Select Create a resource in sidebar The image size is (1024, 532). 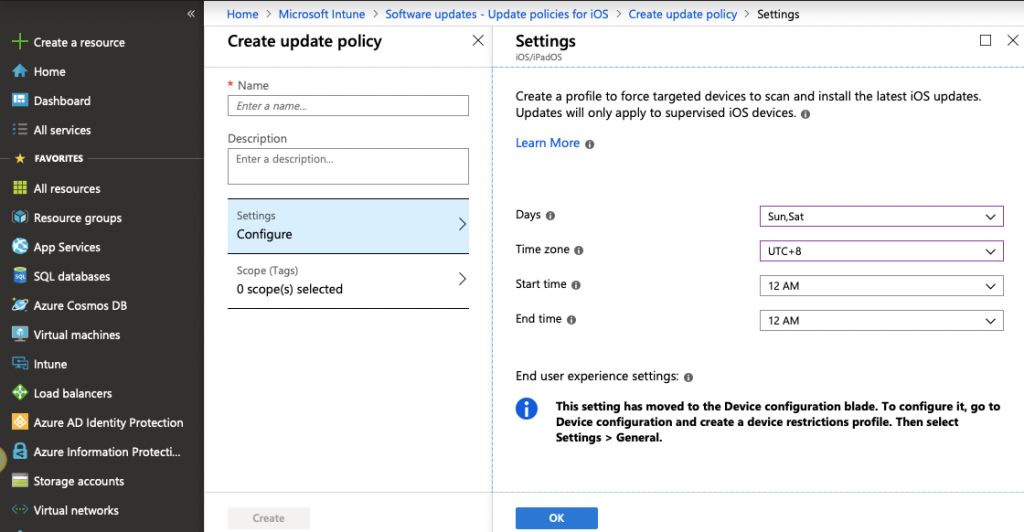[x=79, y=42]
